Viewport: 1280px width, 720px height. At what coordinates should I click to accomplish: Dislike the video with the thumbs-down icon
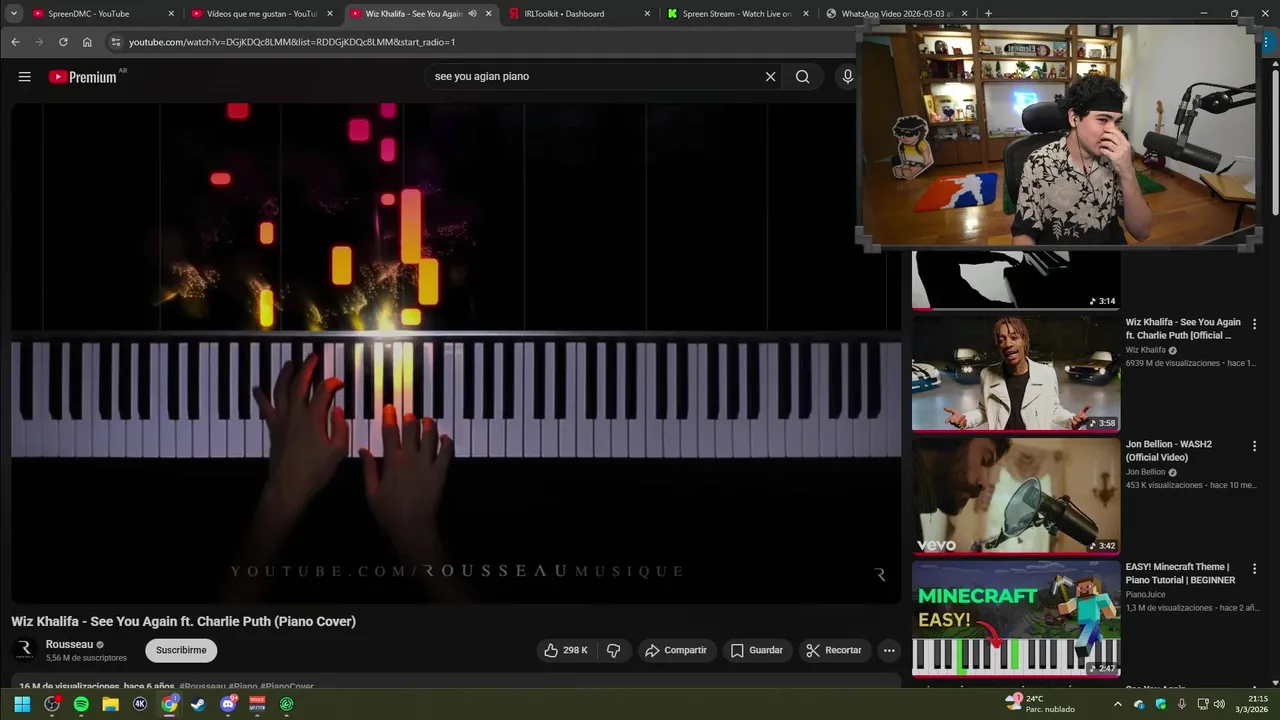coord(614,650)
